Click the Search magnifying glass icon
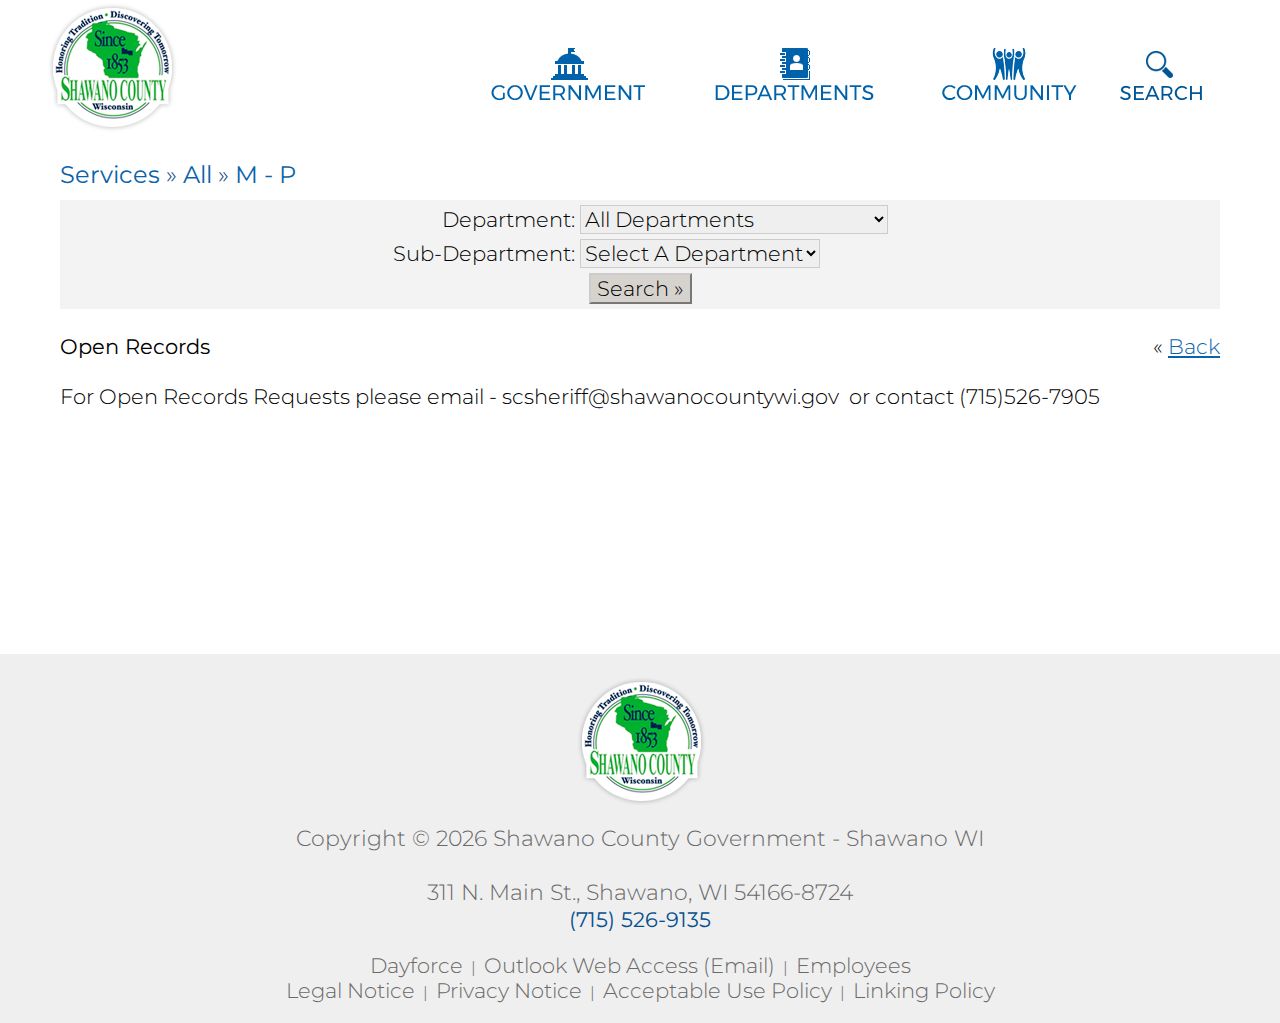 [x=1160, y=64]
